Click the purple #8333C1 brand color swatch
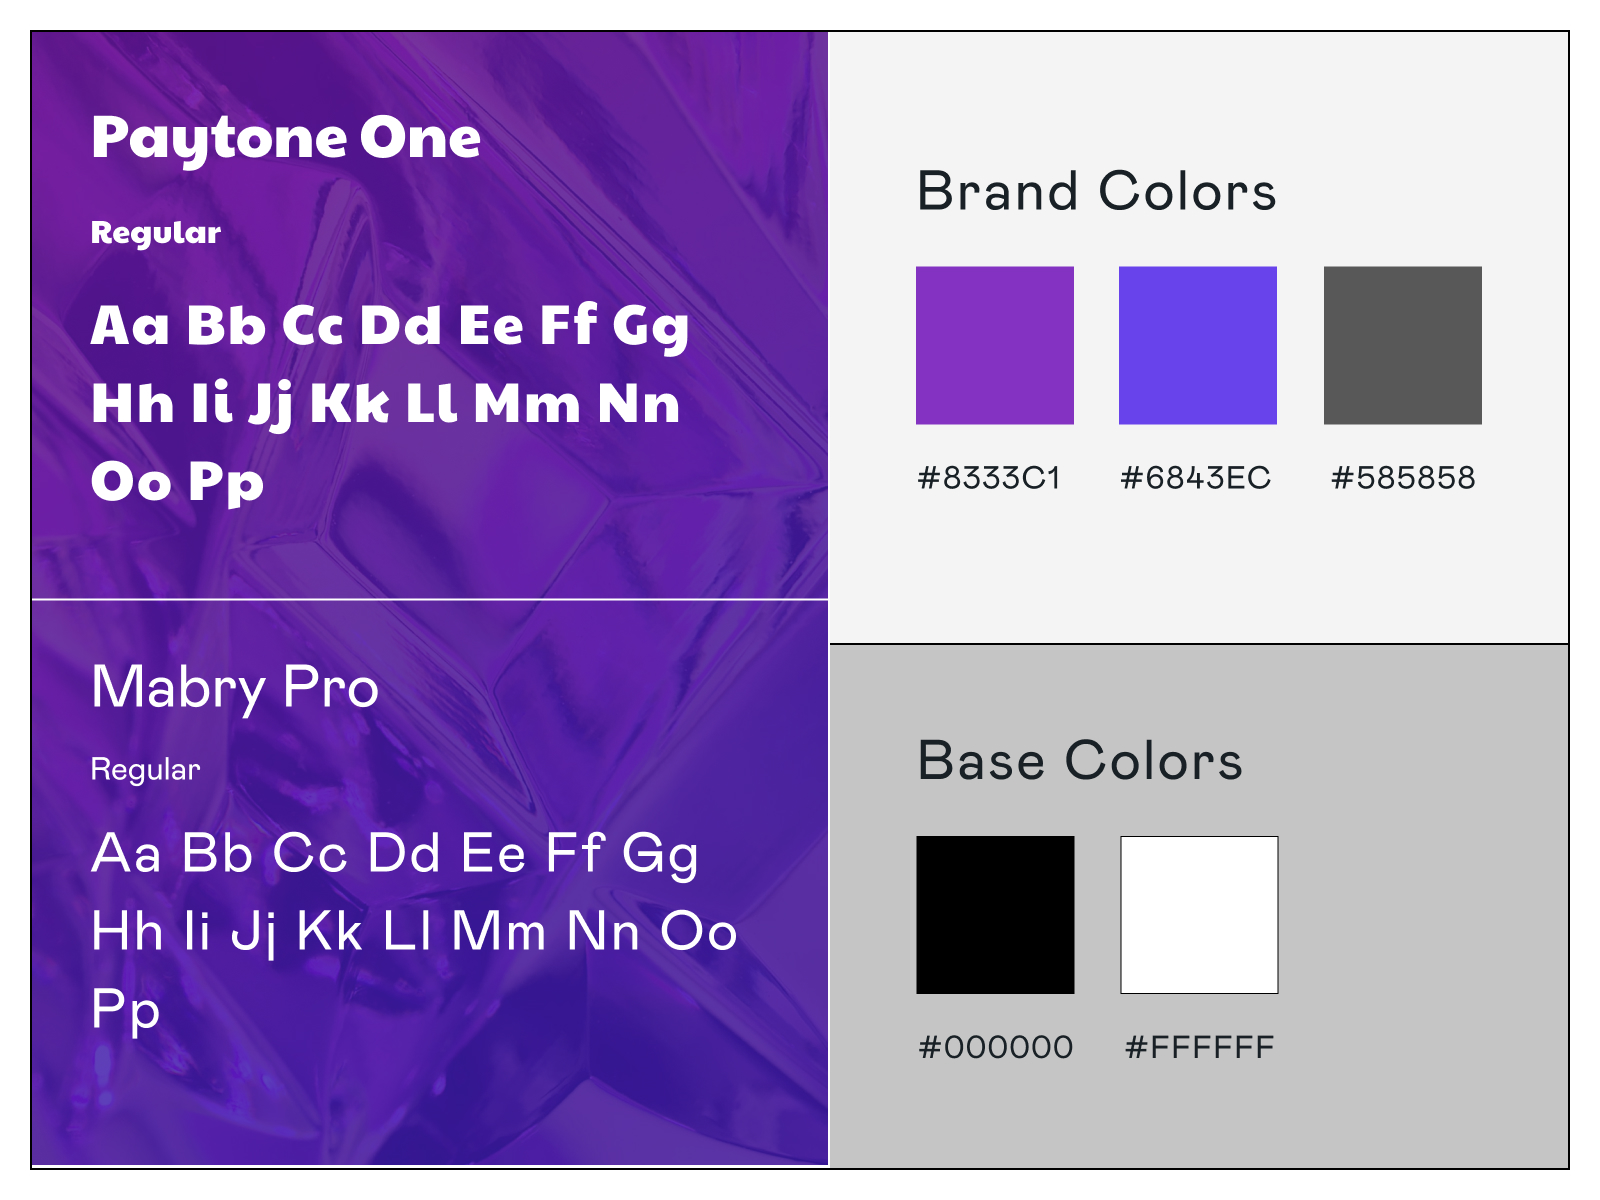Screen dimensions: 1600x1200 [995, 345]
